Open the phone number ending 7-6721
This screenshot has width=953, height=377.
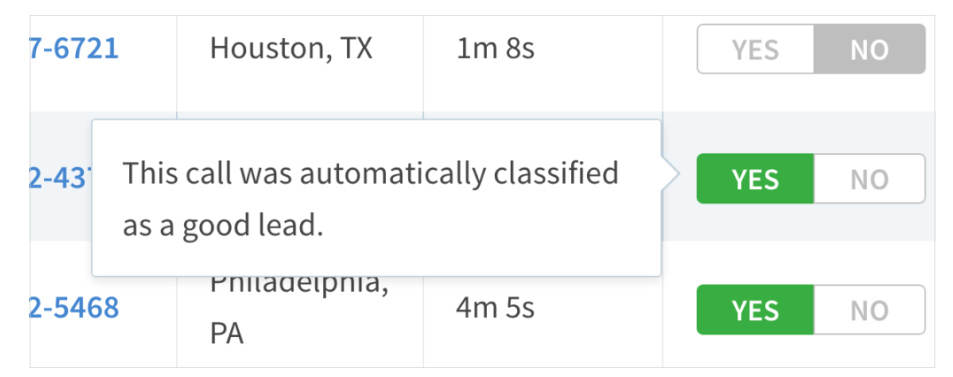click(74, 49)
